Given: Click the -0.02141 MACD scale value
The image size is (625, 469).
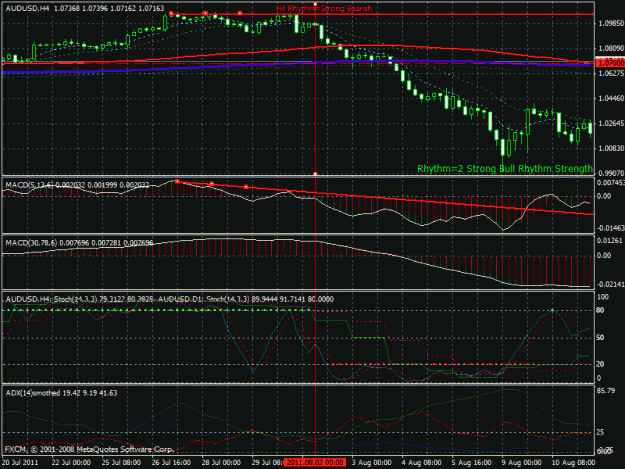Looking at the screenshot, I should click(x=610, y=285).
